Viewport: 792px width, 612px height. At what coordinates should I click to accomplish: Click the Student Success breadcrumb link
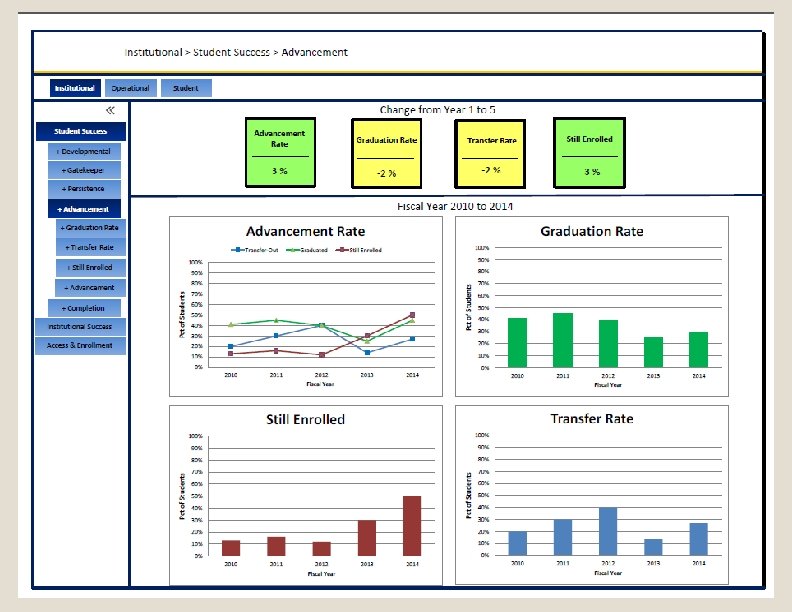click(x=231, y=52)
